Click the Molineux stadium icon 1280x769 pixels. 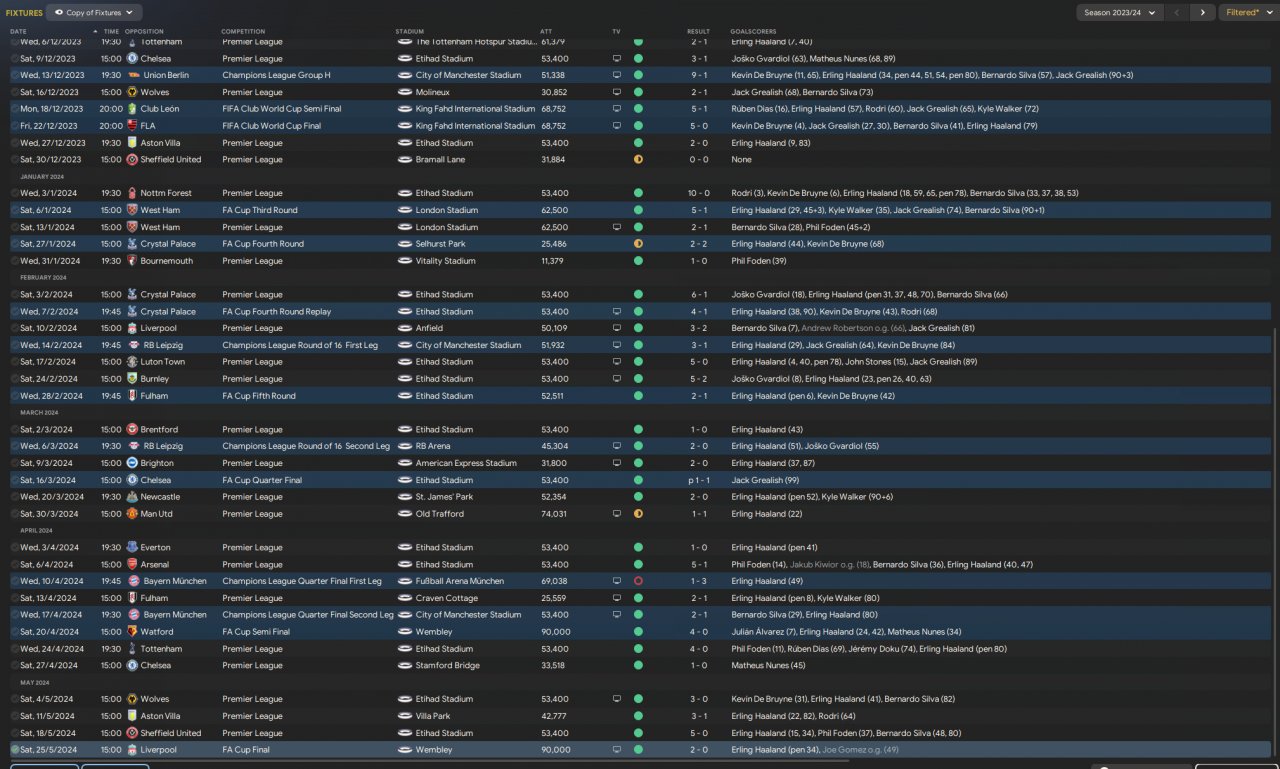pos(404,92)
